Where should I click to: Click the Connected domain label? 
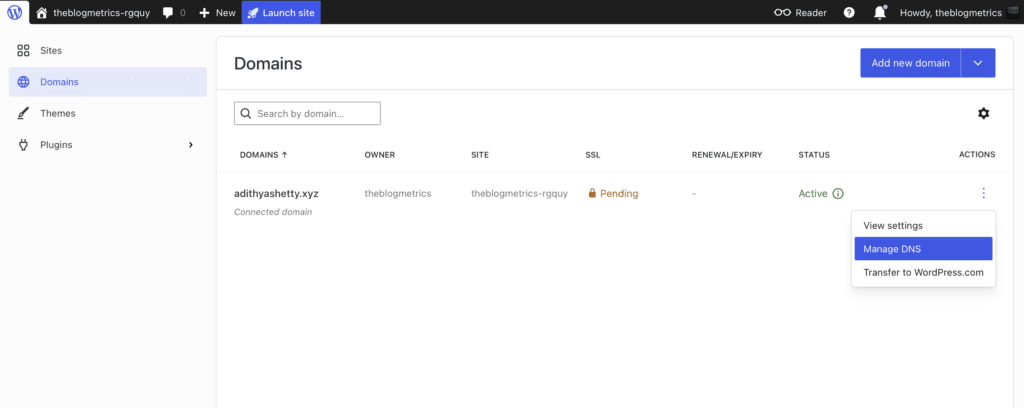pyautogui.click(x=273, y=212)
